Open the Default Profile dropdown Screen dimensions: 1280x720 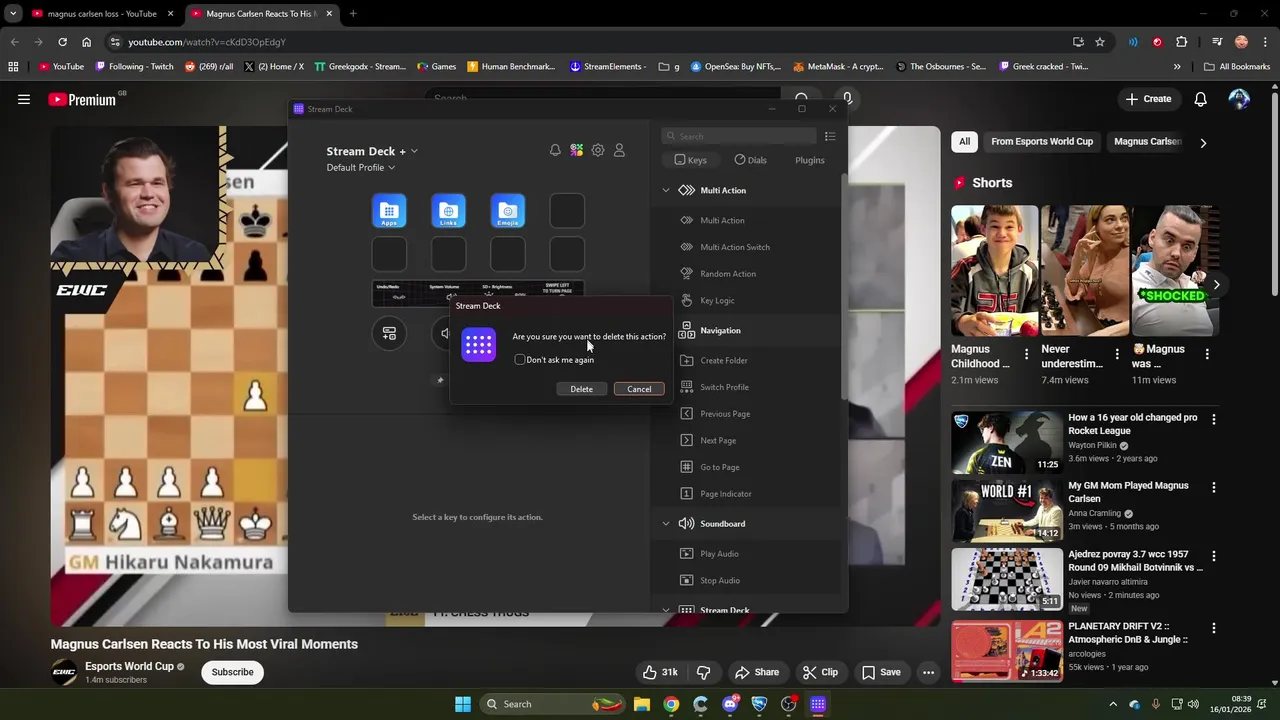coord(360,167)
